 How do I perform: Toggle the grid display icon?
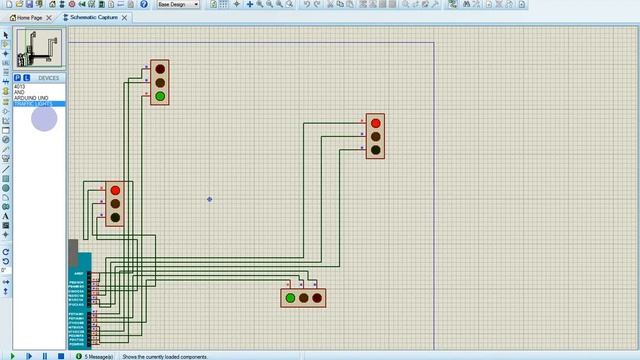coord(223,4)
